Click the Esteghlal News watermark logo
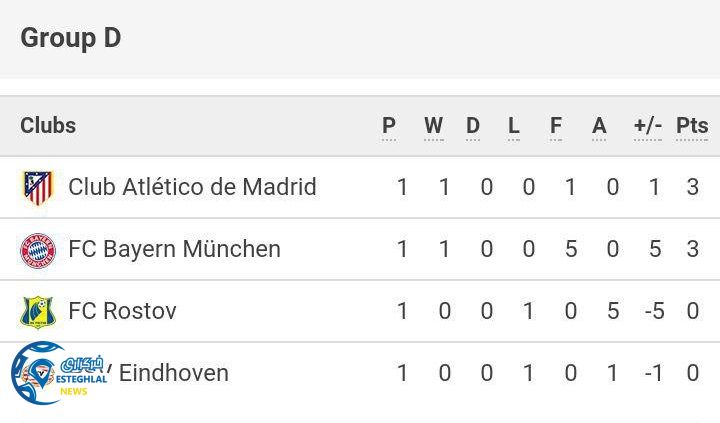The width and height of the screenshot is (720, 423). pos(52,374)
